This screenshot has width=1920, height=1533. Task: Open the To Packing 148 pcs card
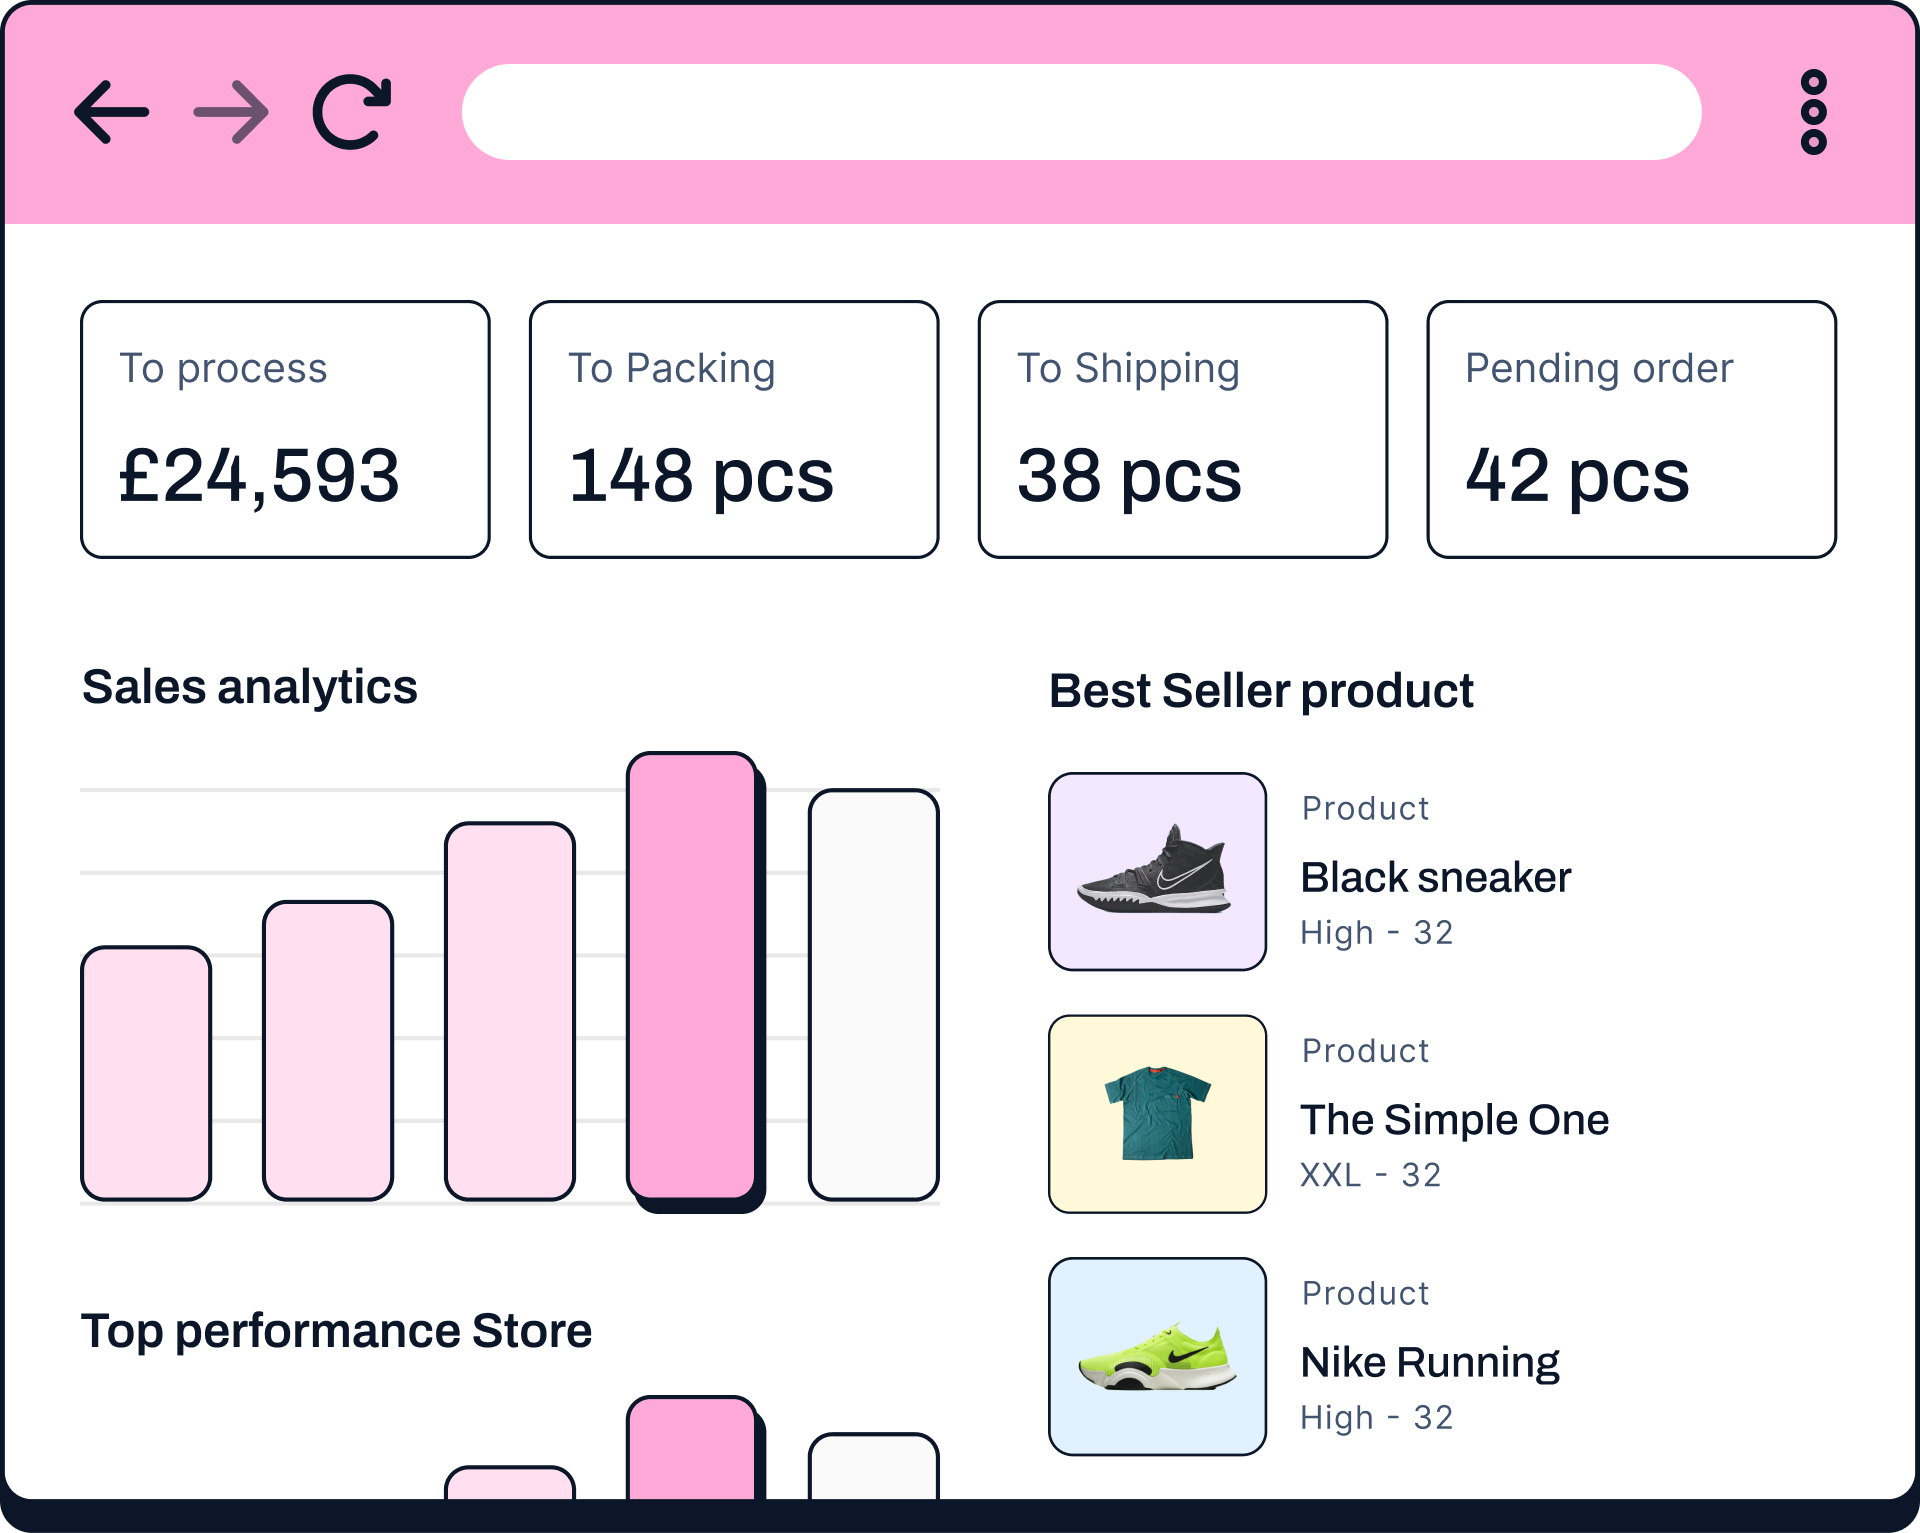[734, 429]
